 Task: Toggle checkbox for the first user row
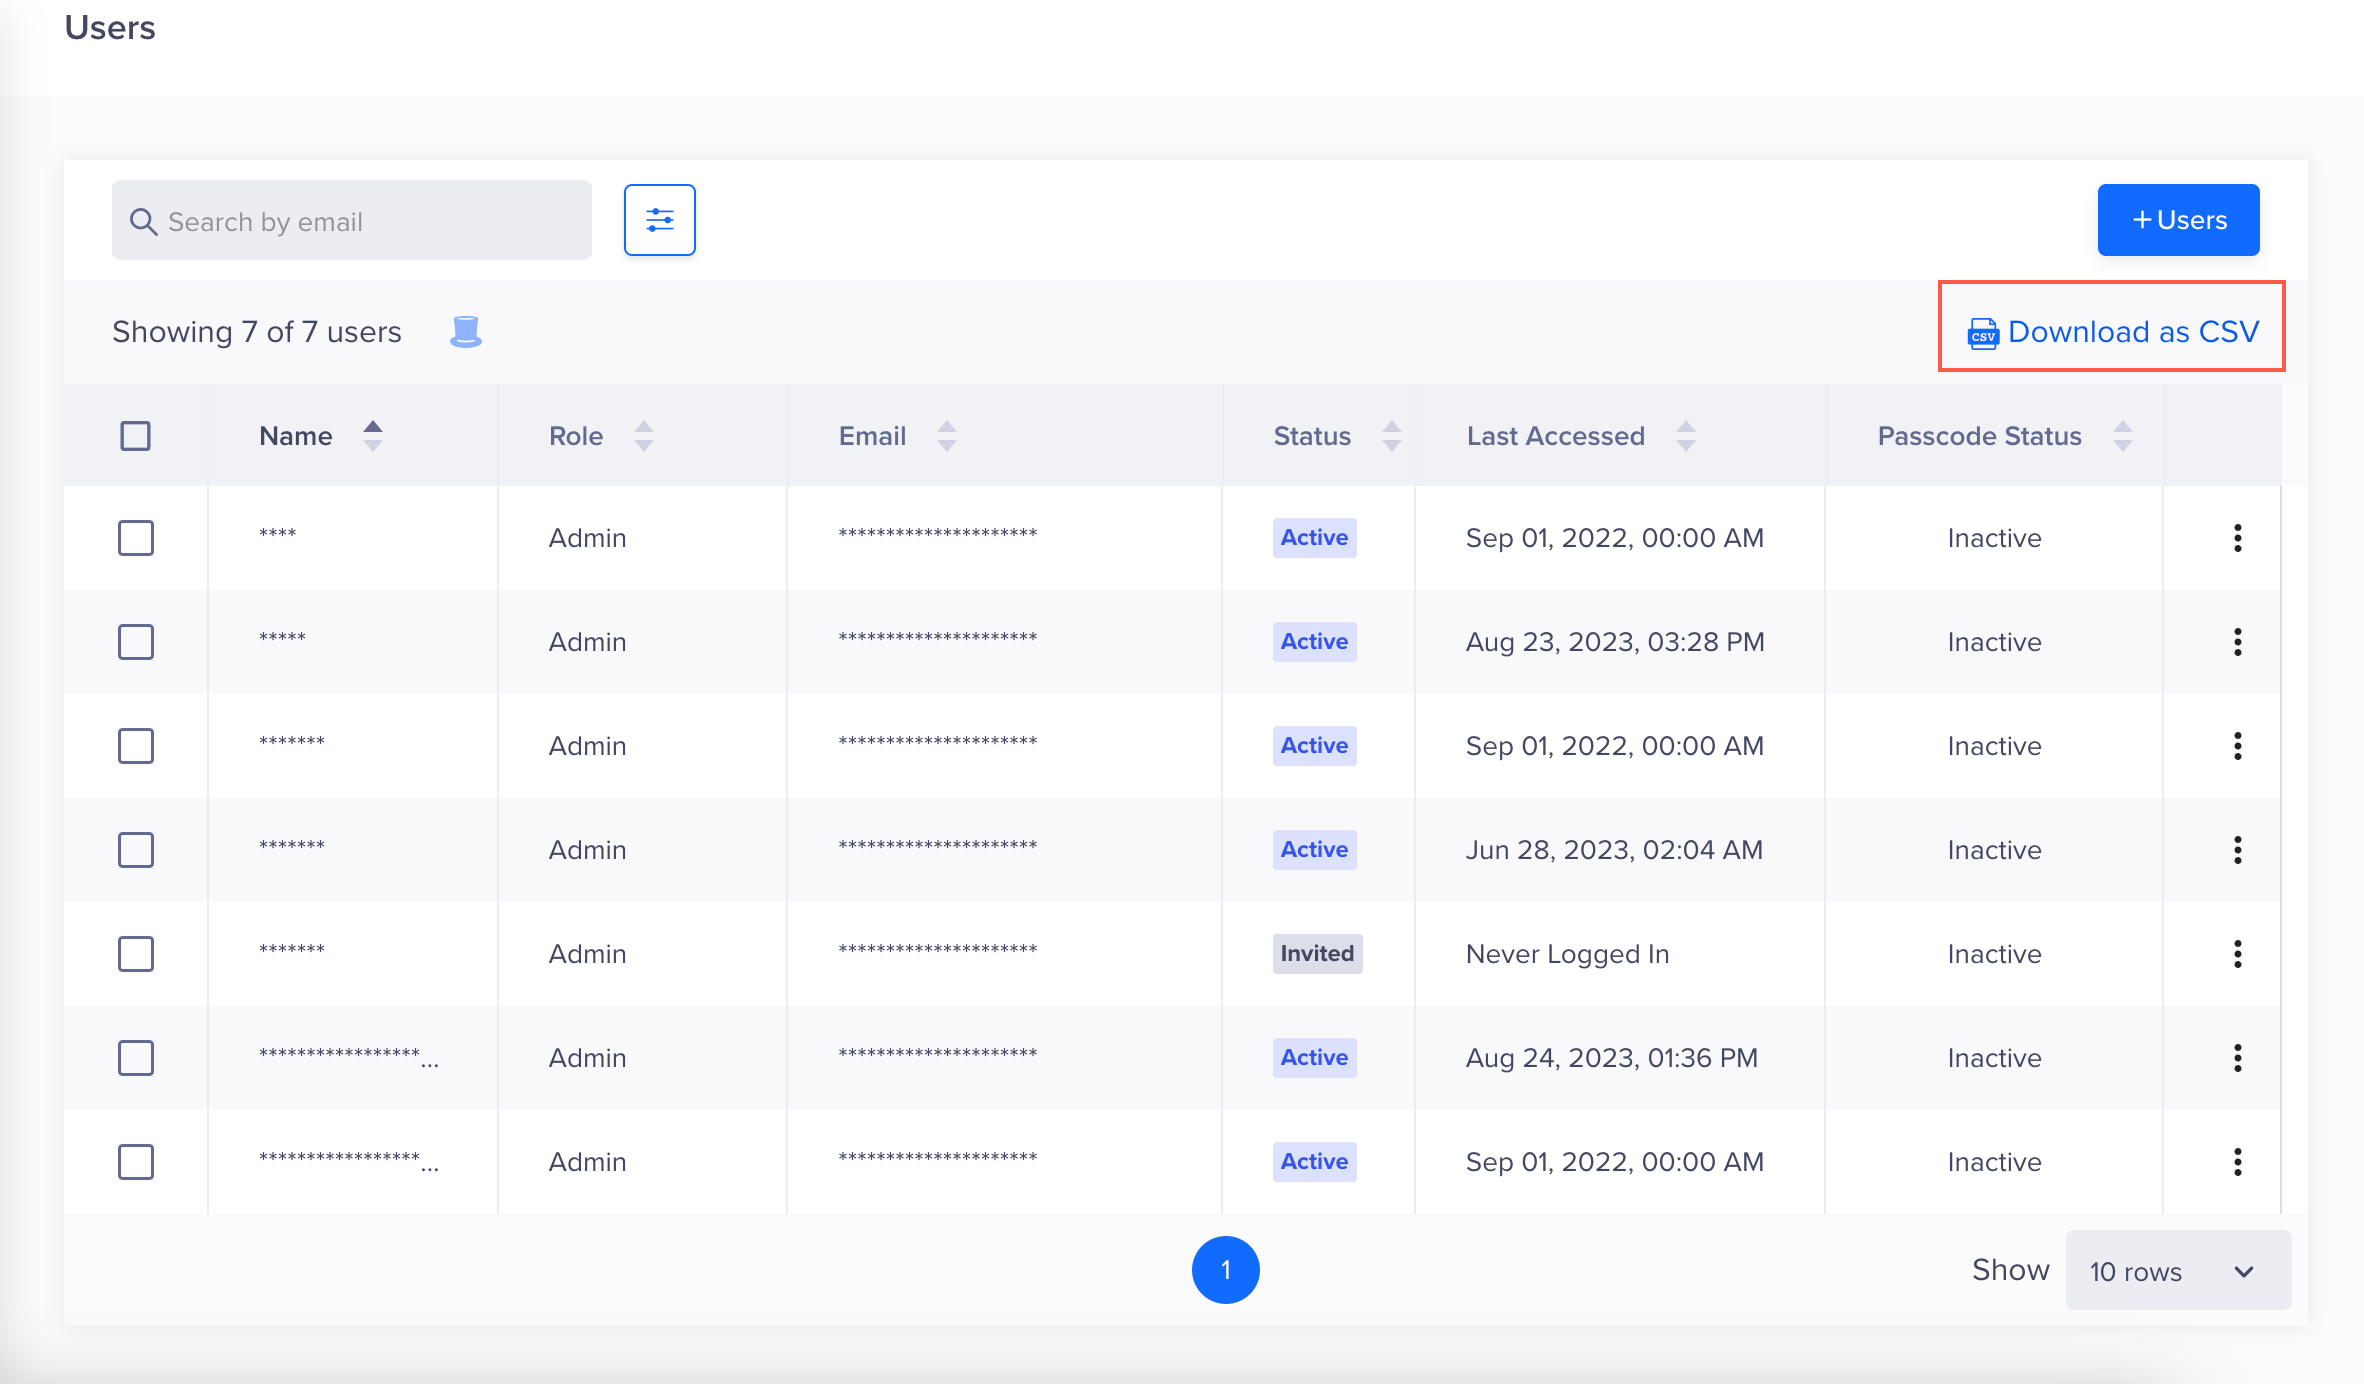135,537
